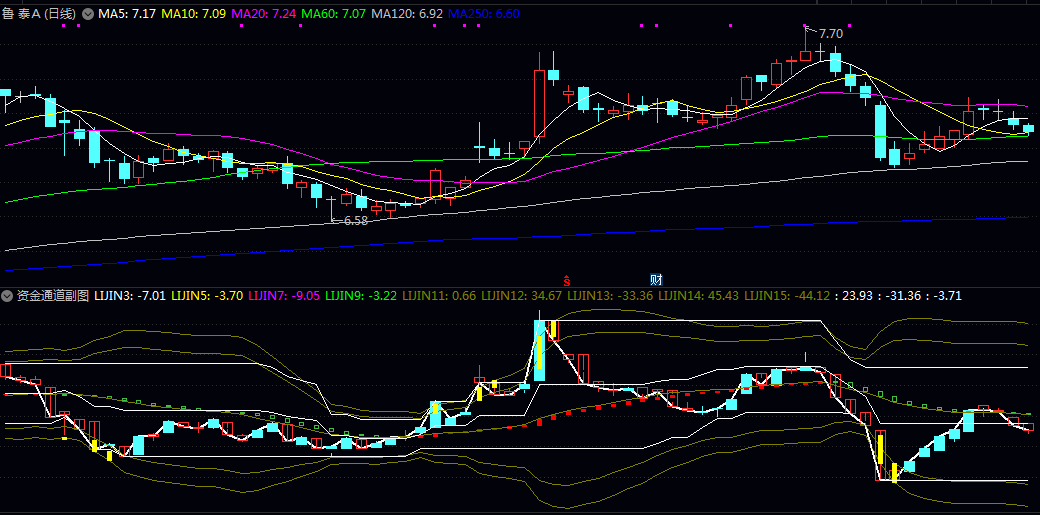Viewport: 1040px width, 515px height.
Task: Click the LIJIN7: -9.05 value
Action: pos(285,296)
